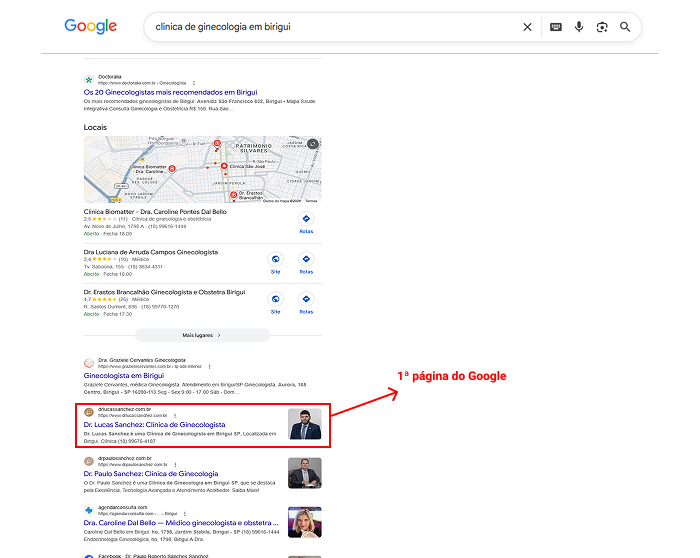Open Dr. Erastos Brancalhão Ginecologista listing

164,292
